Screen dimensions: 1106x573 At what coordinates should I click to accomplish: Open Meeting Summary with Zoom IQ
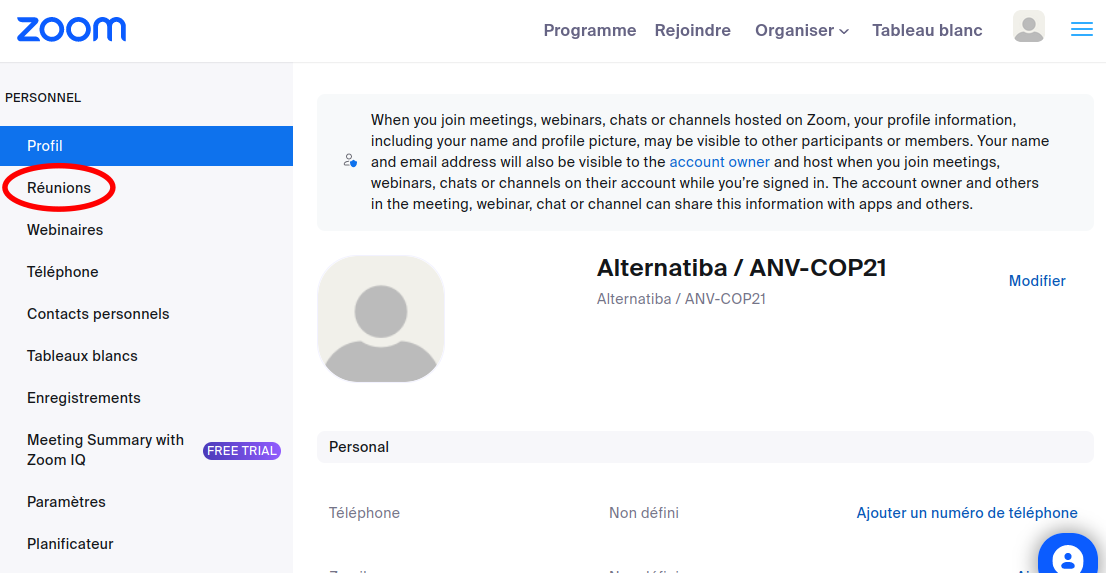click(x=105, y=450)
